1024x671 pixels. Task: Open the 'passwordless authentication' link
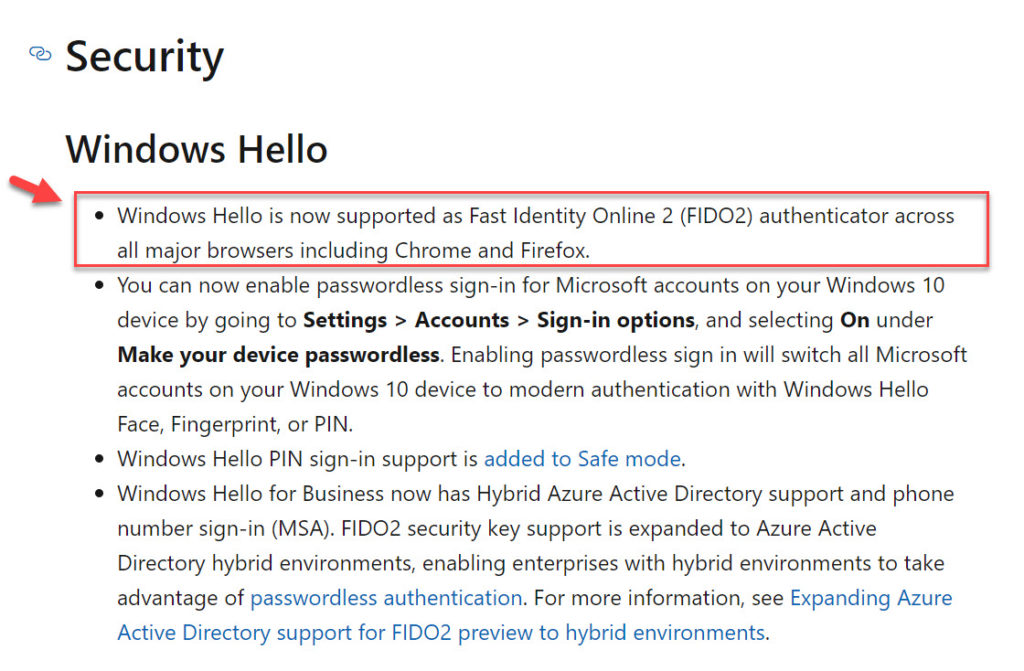tap(386, 598)
